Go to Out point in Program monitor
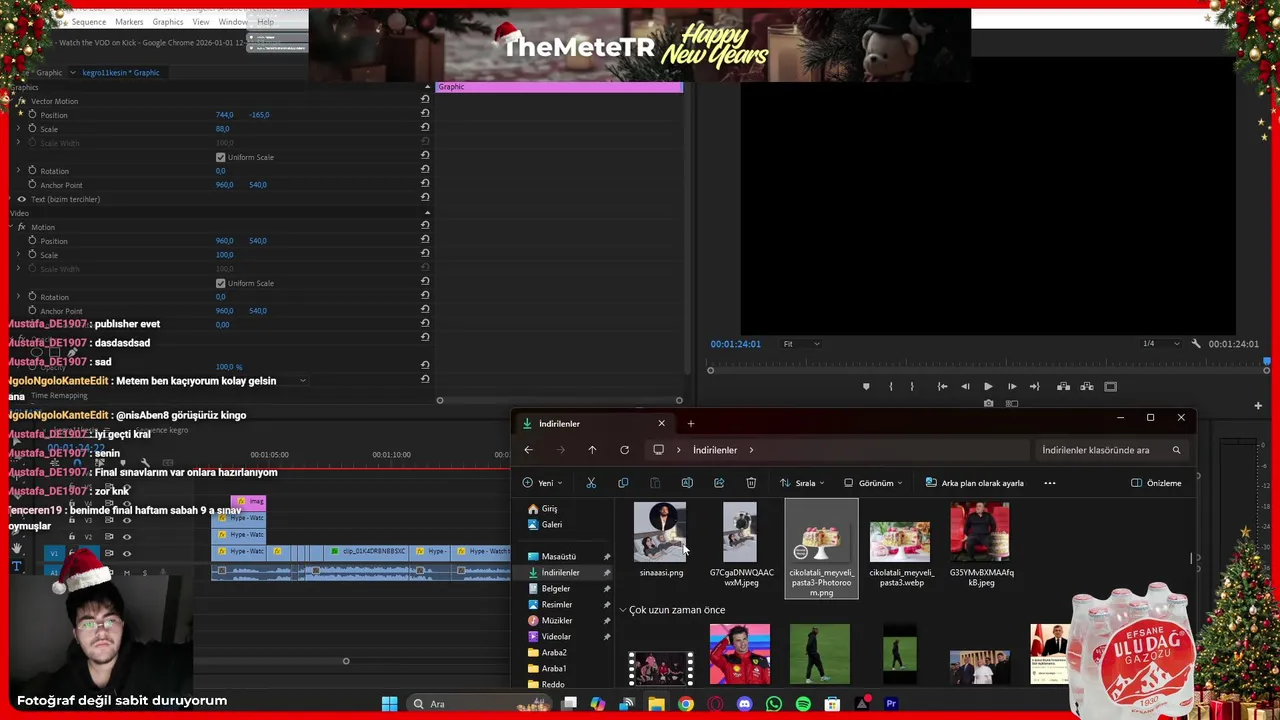This screenshot has width=1280, height=720. click(x=1035, y=386)
